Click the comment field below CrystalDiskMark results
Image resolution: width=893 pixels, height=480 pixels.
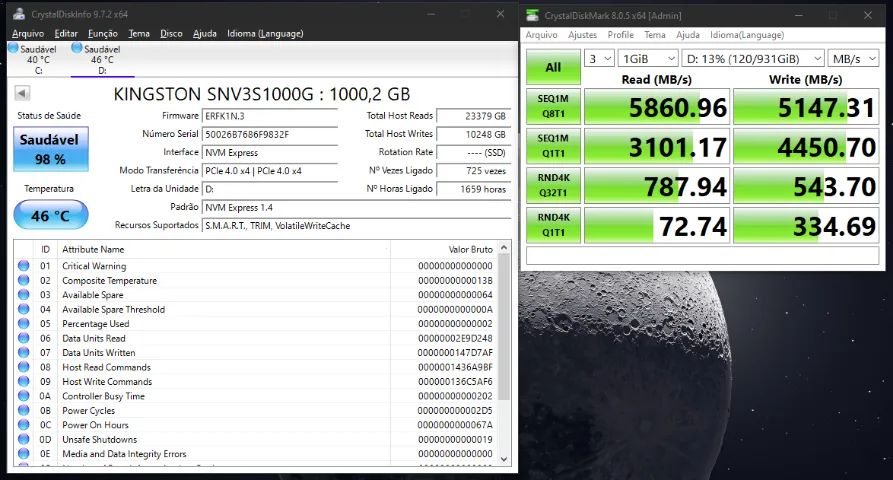coord(702,256)
